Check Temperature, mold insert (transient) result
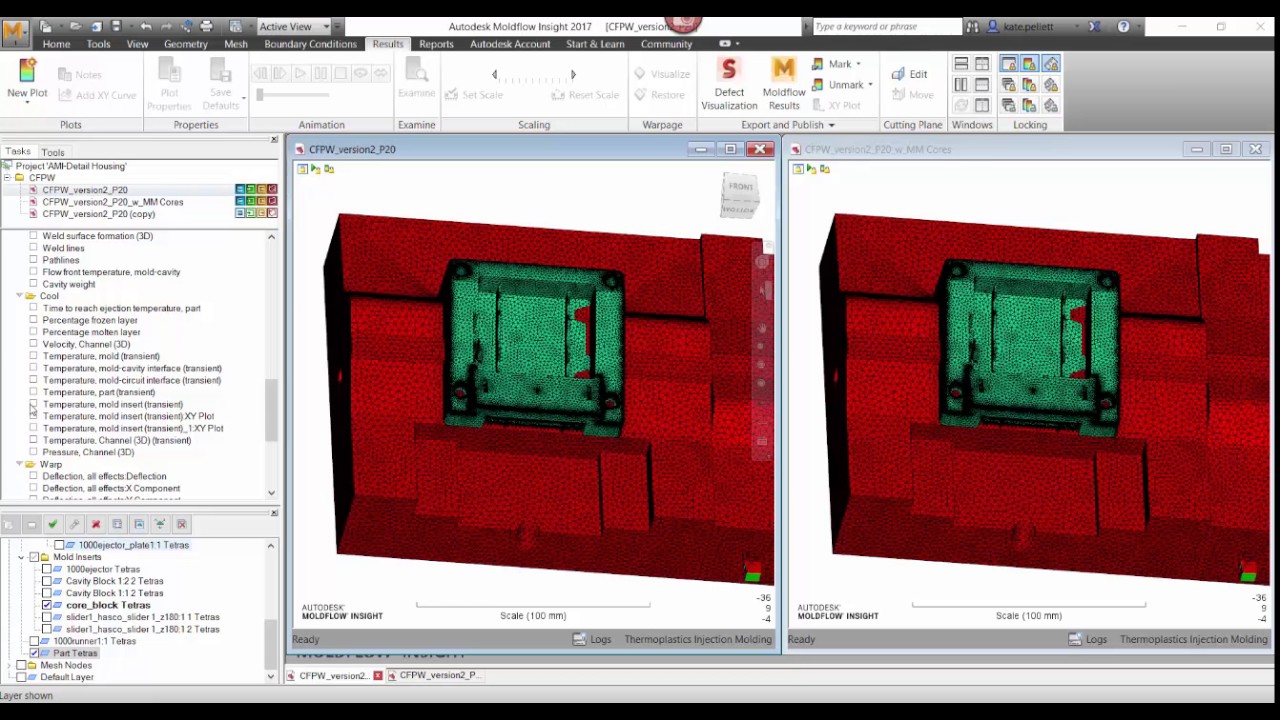 (33, 404)
